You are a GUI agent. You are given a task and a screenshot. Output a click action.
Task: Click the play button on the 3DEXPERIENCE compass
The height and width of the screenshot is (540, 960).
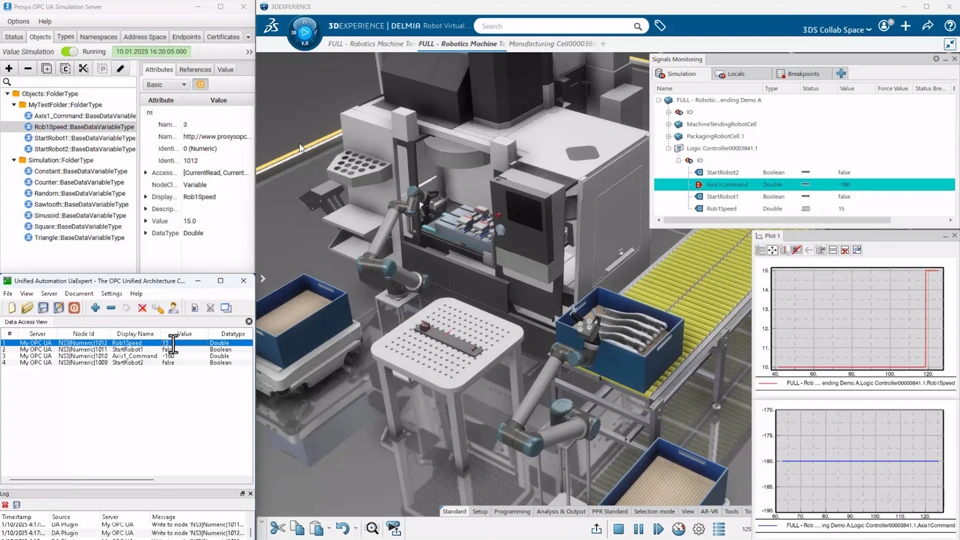[305, 32]
